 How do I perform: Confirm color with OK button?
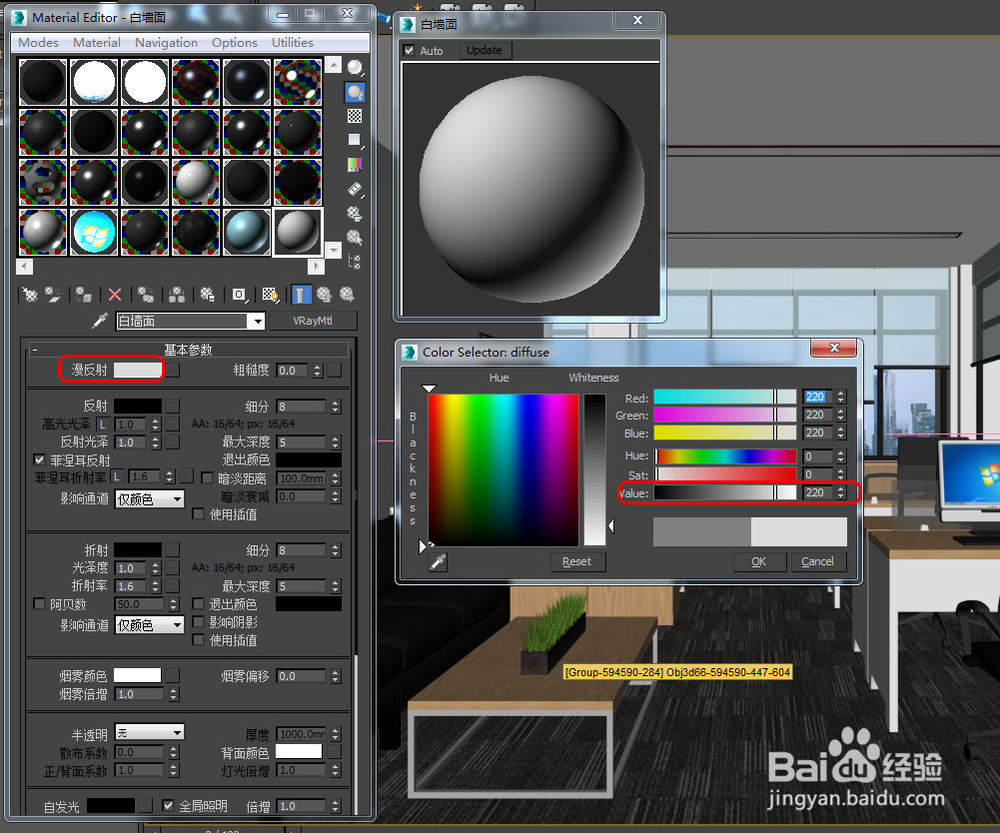pos(758,561)
